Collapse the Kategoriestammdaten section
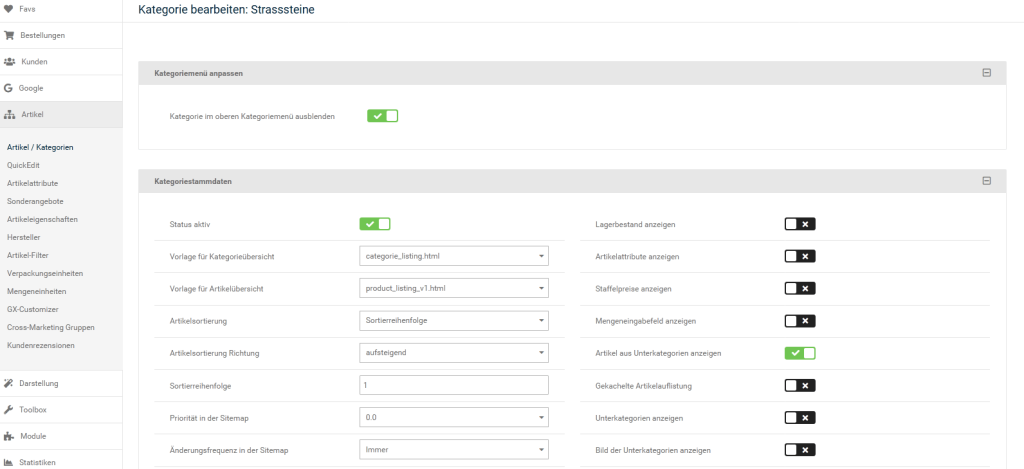This screenshot has width=1024, height=469. coord(986,181)
